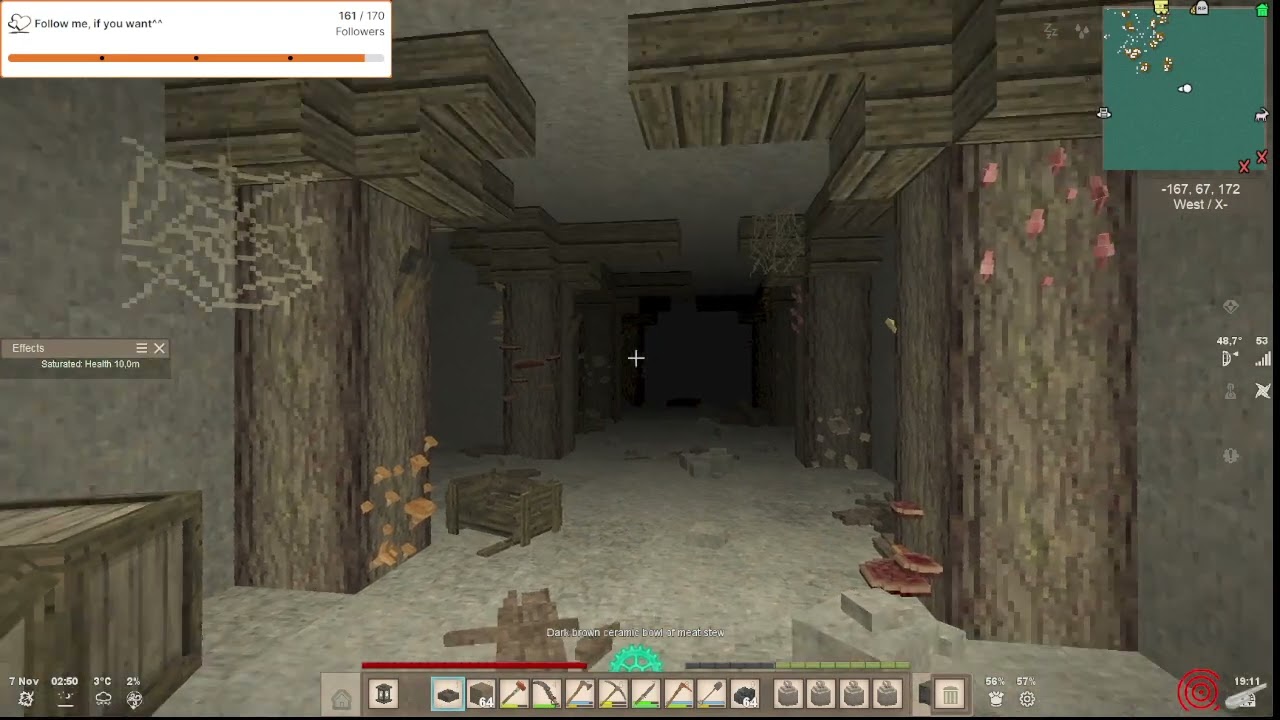Click the red spiral target icon
The height and width of the screenshot is (720, 1280).
click(x=1198, y=690)
